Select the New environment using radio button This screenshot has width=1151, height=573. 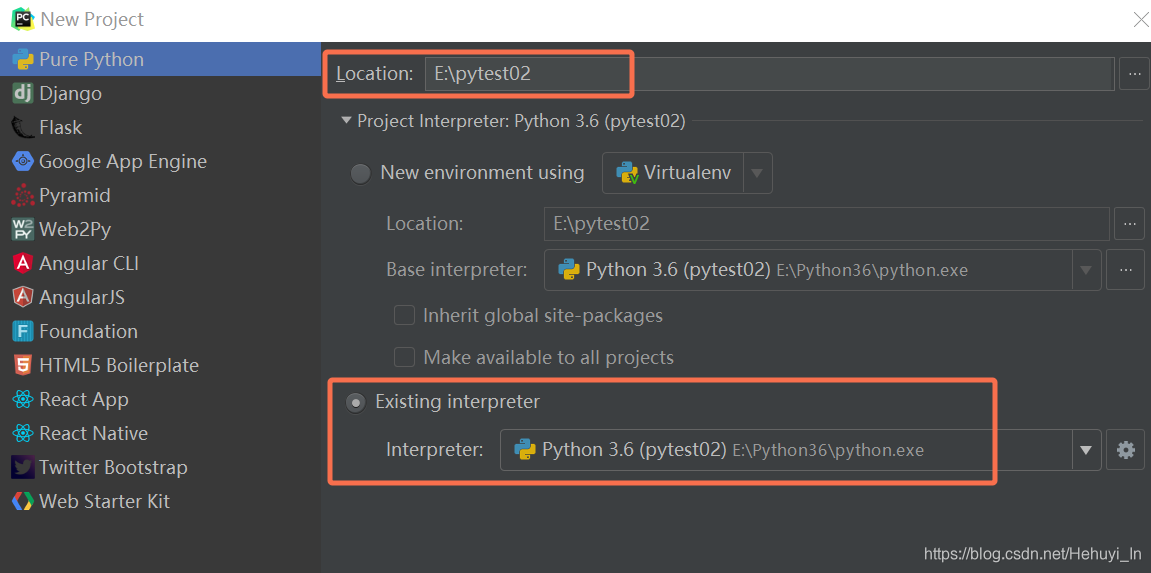360,173
